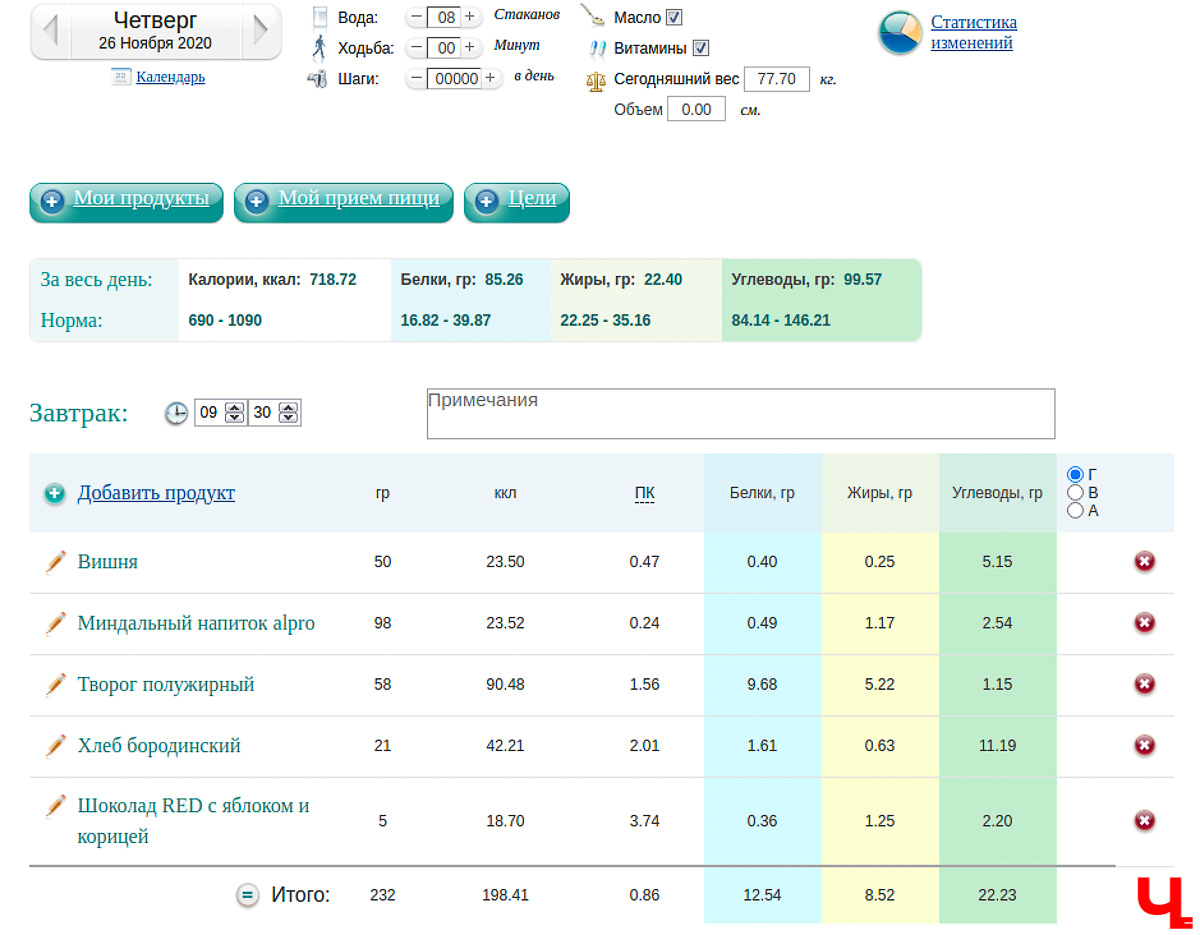Increase breakfast hour with up spinner
The height and width of the screenshot is (935, 1200).
pos(234,407)
